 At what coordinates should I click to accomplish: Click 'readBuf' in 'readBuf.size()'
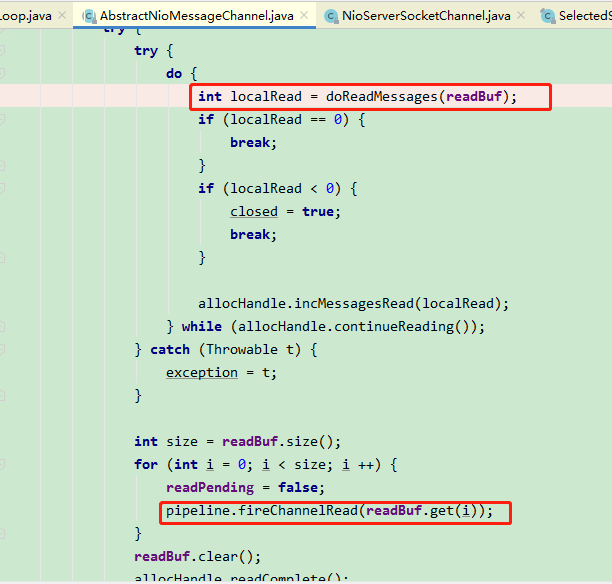(x=250, y=442)
